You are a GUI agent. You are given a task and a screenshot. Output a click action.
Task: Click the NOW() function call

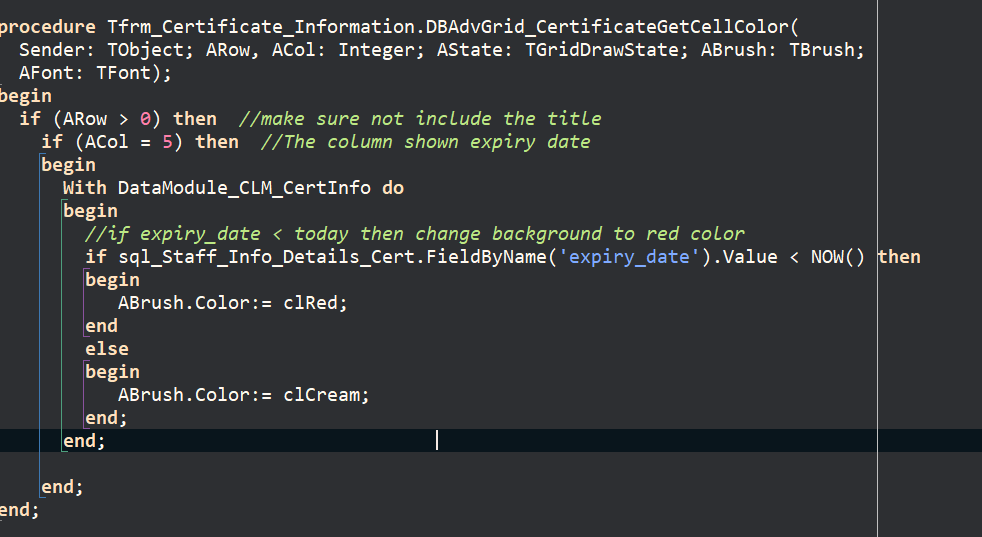pos(837,257)
